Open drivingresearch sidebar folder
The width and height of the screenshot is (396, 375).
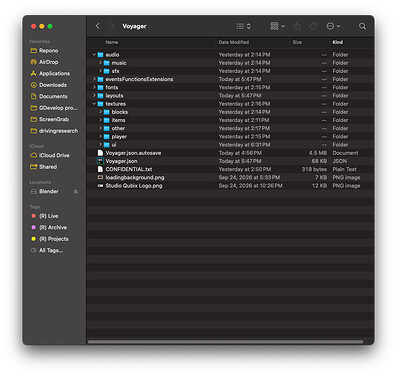tap(58, 131)
